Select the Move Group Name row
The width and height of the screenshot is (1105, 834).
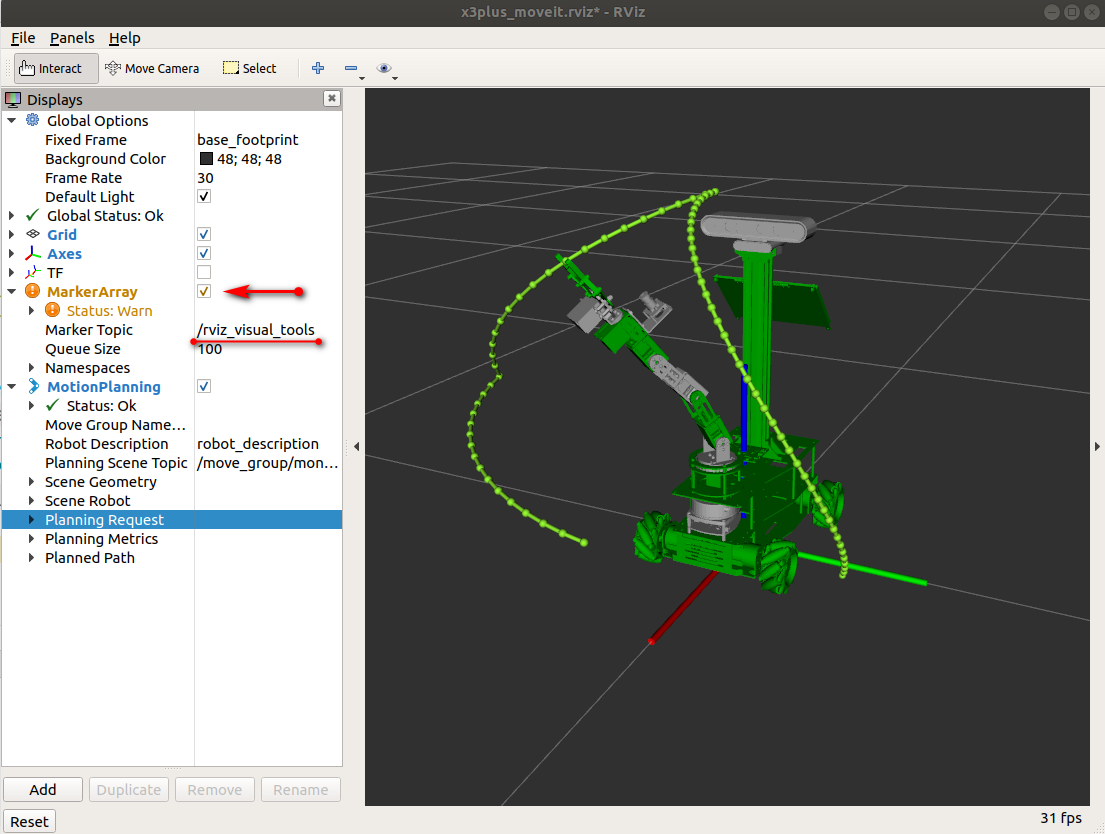point(172,425)
